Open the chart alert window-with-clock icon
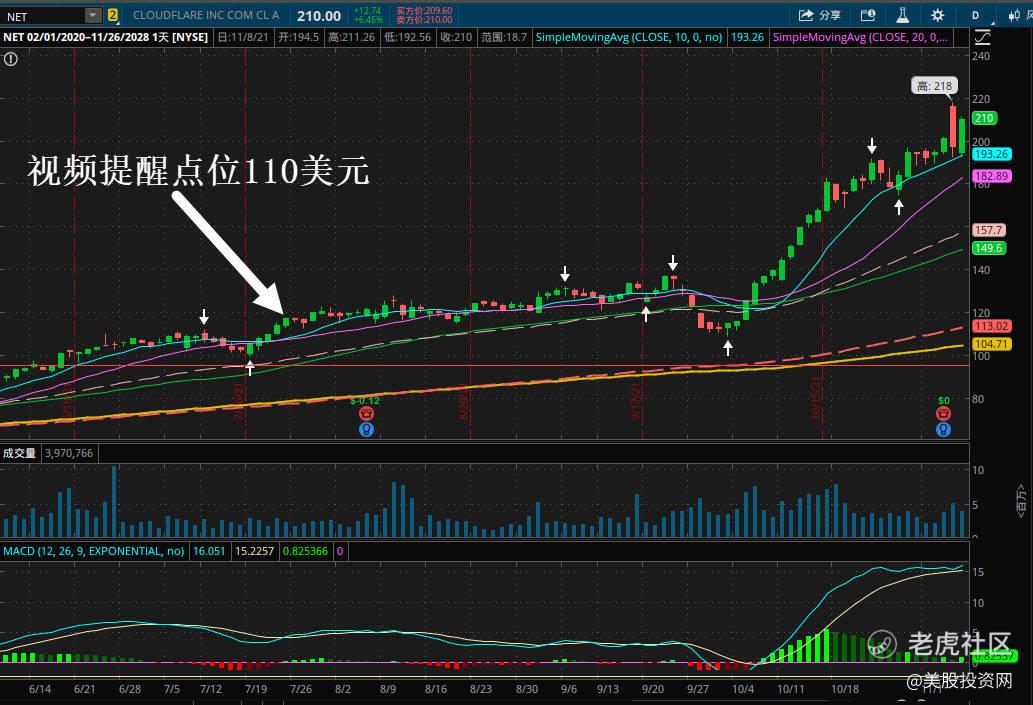Image resolution: width=1033 pixels, height=705 pixels. tap(868, 15)
